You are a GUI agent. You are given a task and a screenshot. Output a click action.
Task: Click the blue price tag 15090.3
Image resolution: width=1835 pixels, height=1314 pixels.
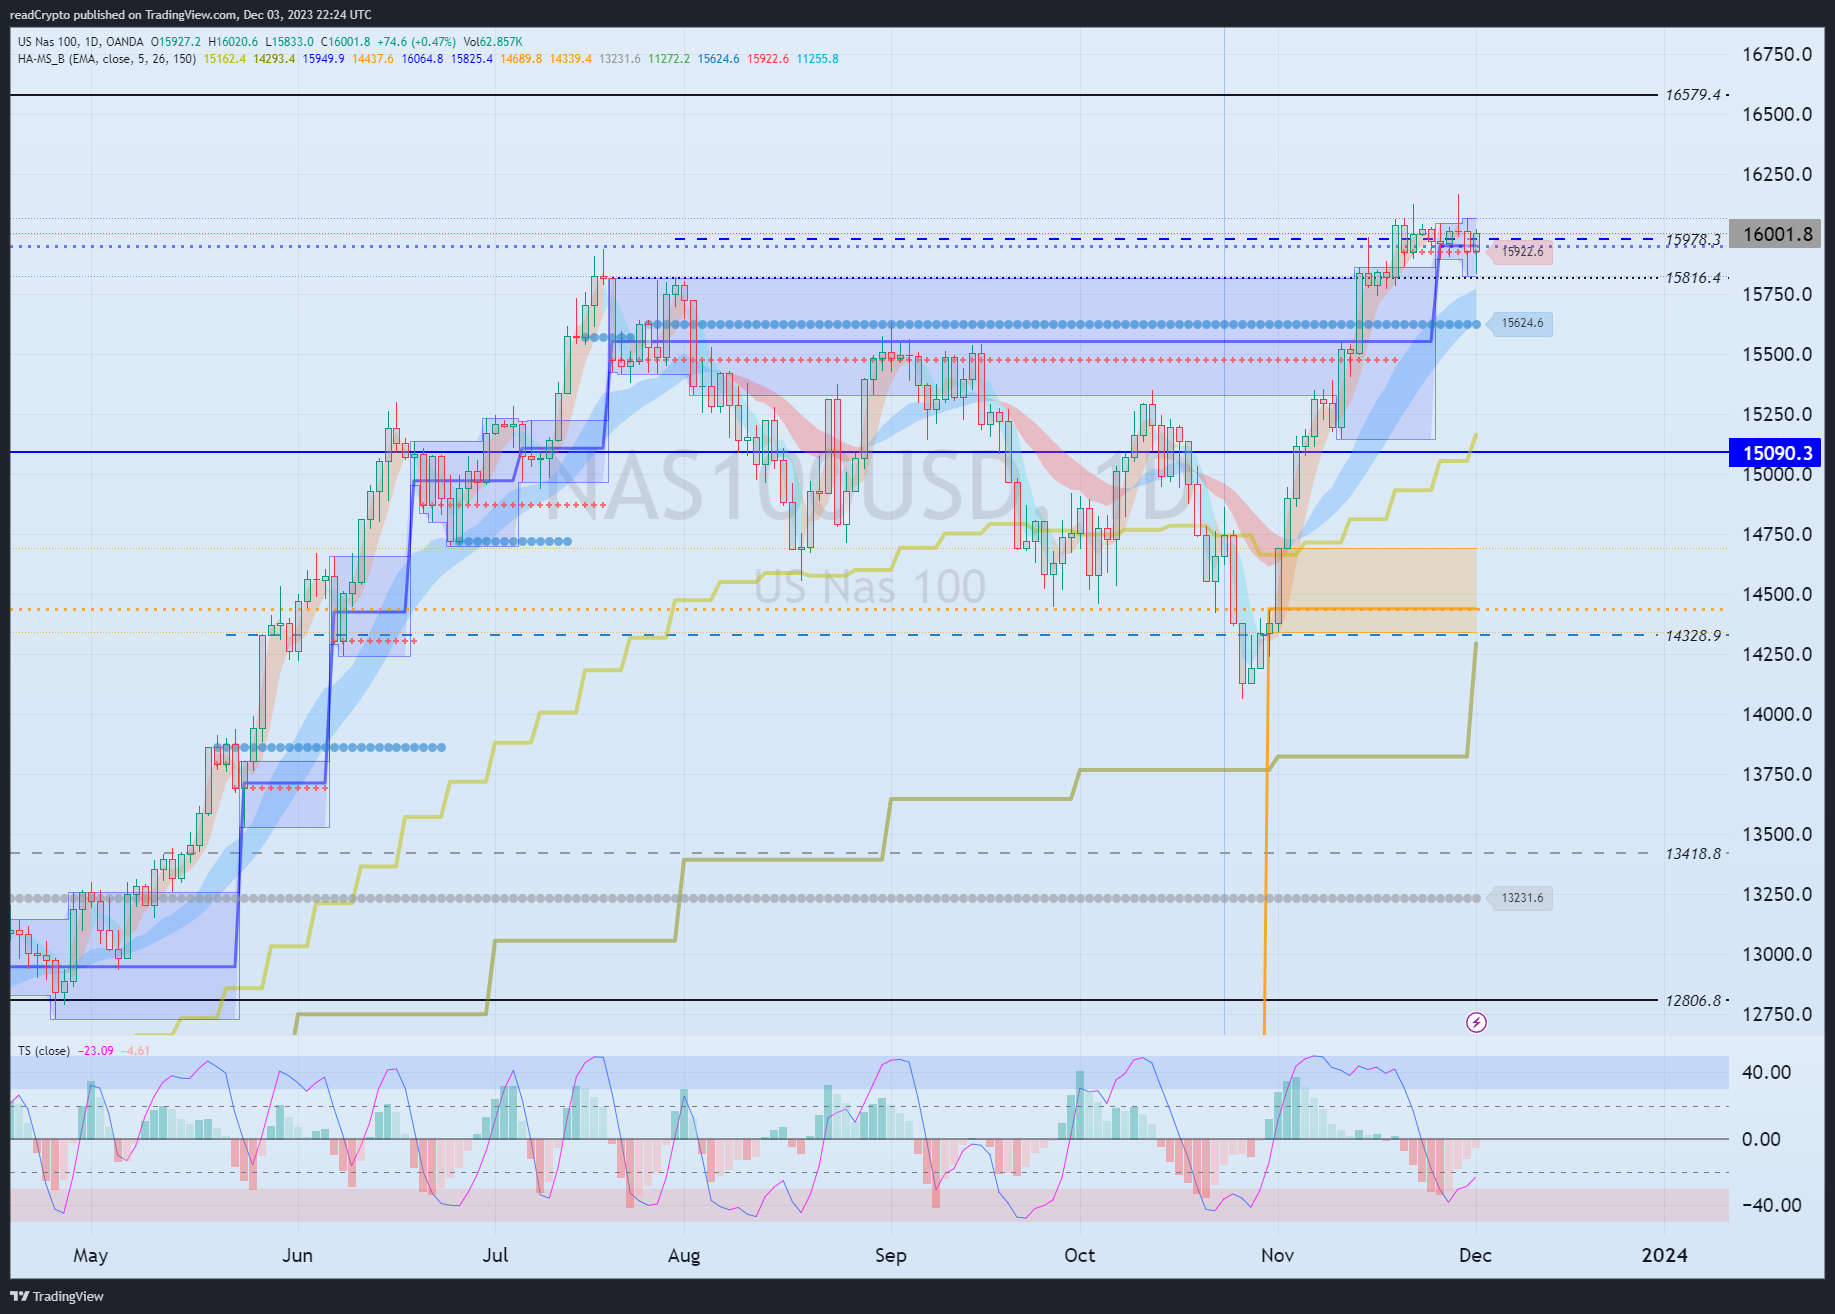click(1776, 453)
